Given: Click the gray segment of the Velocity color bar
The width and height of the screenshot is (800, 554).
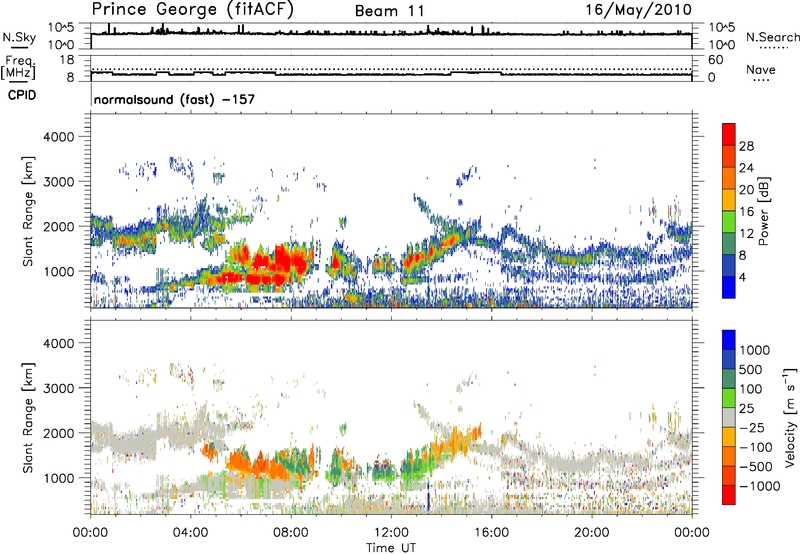Looking at the screenshot, I should pyautogui.click(x=729, y=417).
